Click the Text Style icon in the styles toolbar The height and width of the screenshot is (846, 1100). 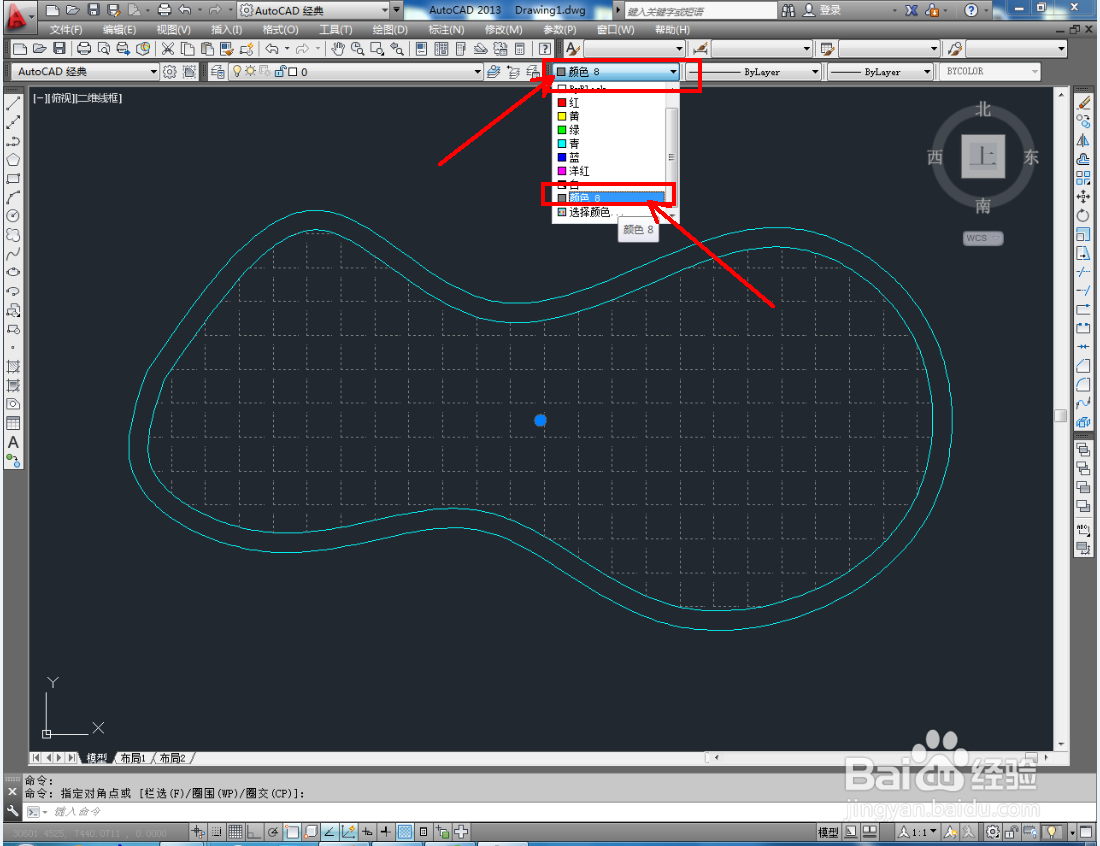point(572,48)
